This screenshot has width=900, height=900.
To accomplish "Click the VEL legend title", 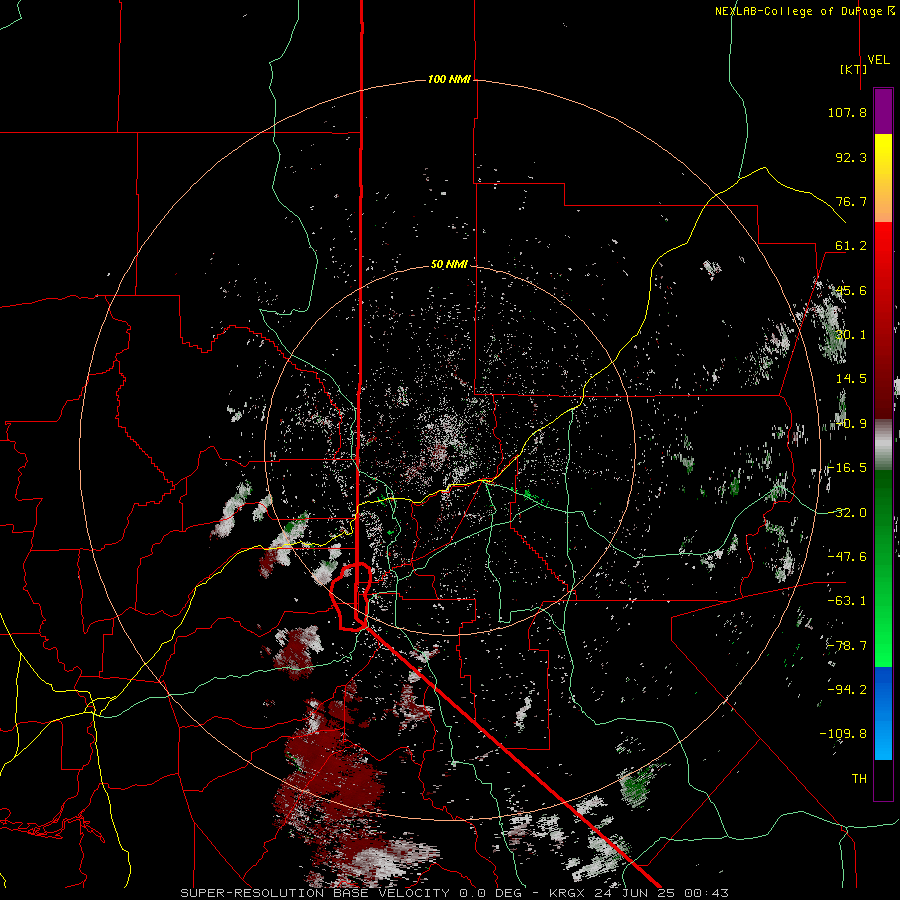I will [878, 60].
